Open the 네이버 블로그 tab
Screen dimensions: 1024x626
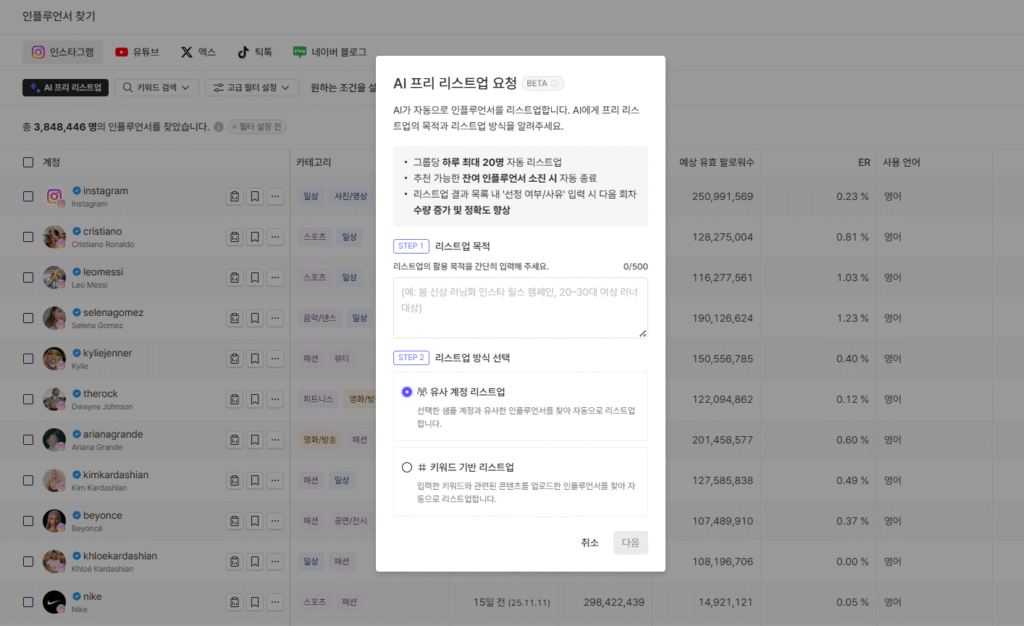pyautogui.click(x=329, y=52)
